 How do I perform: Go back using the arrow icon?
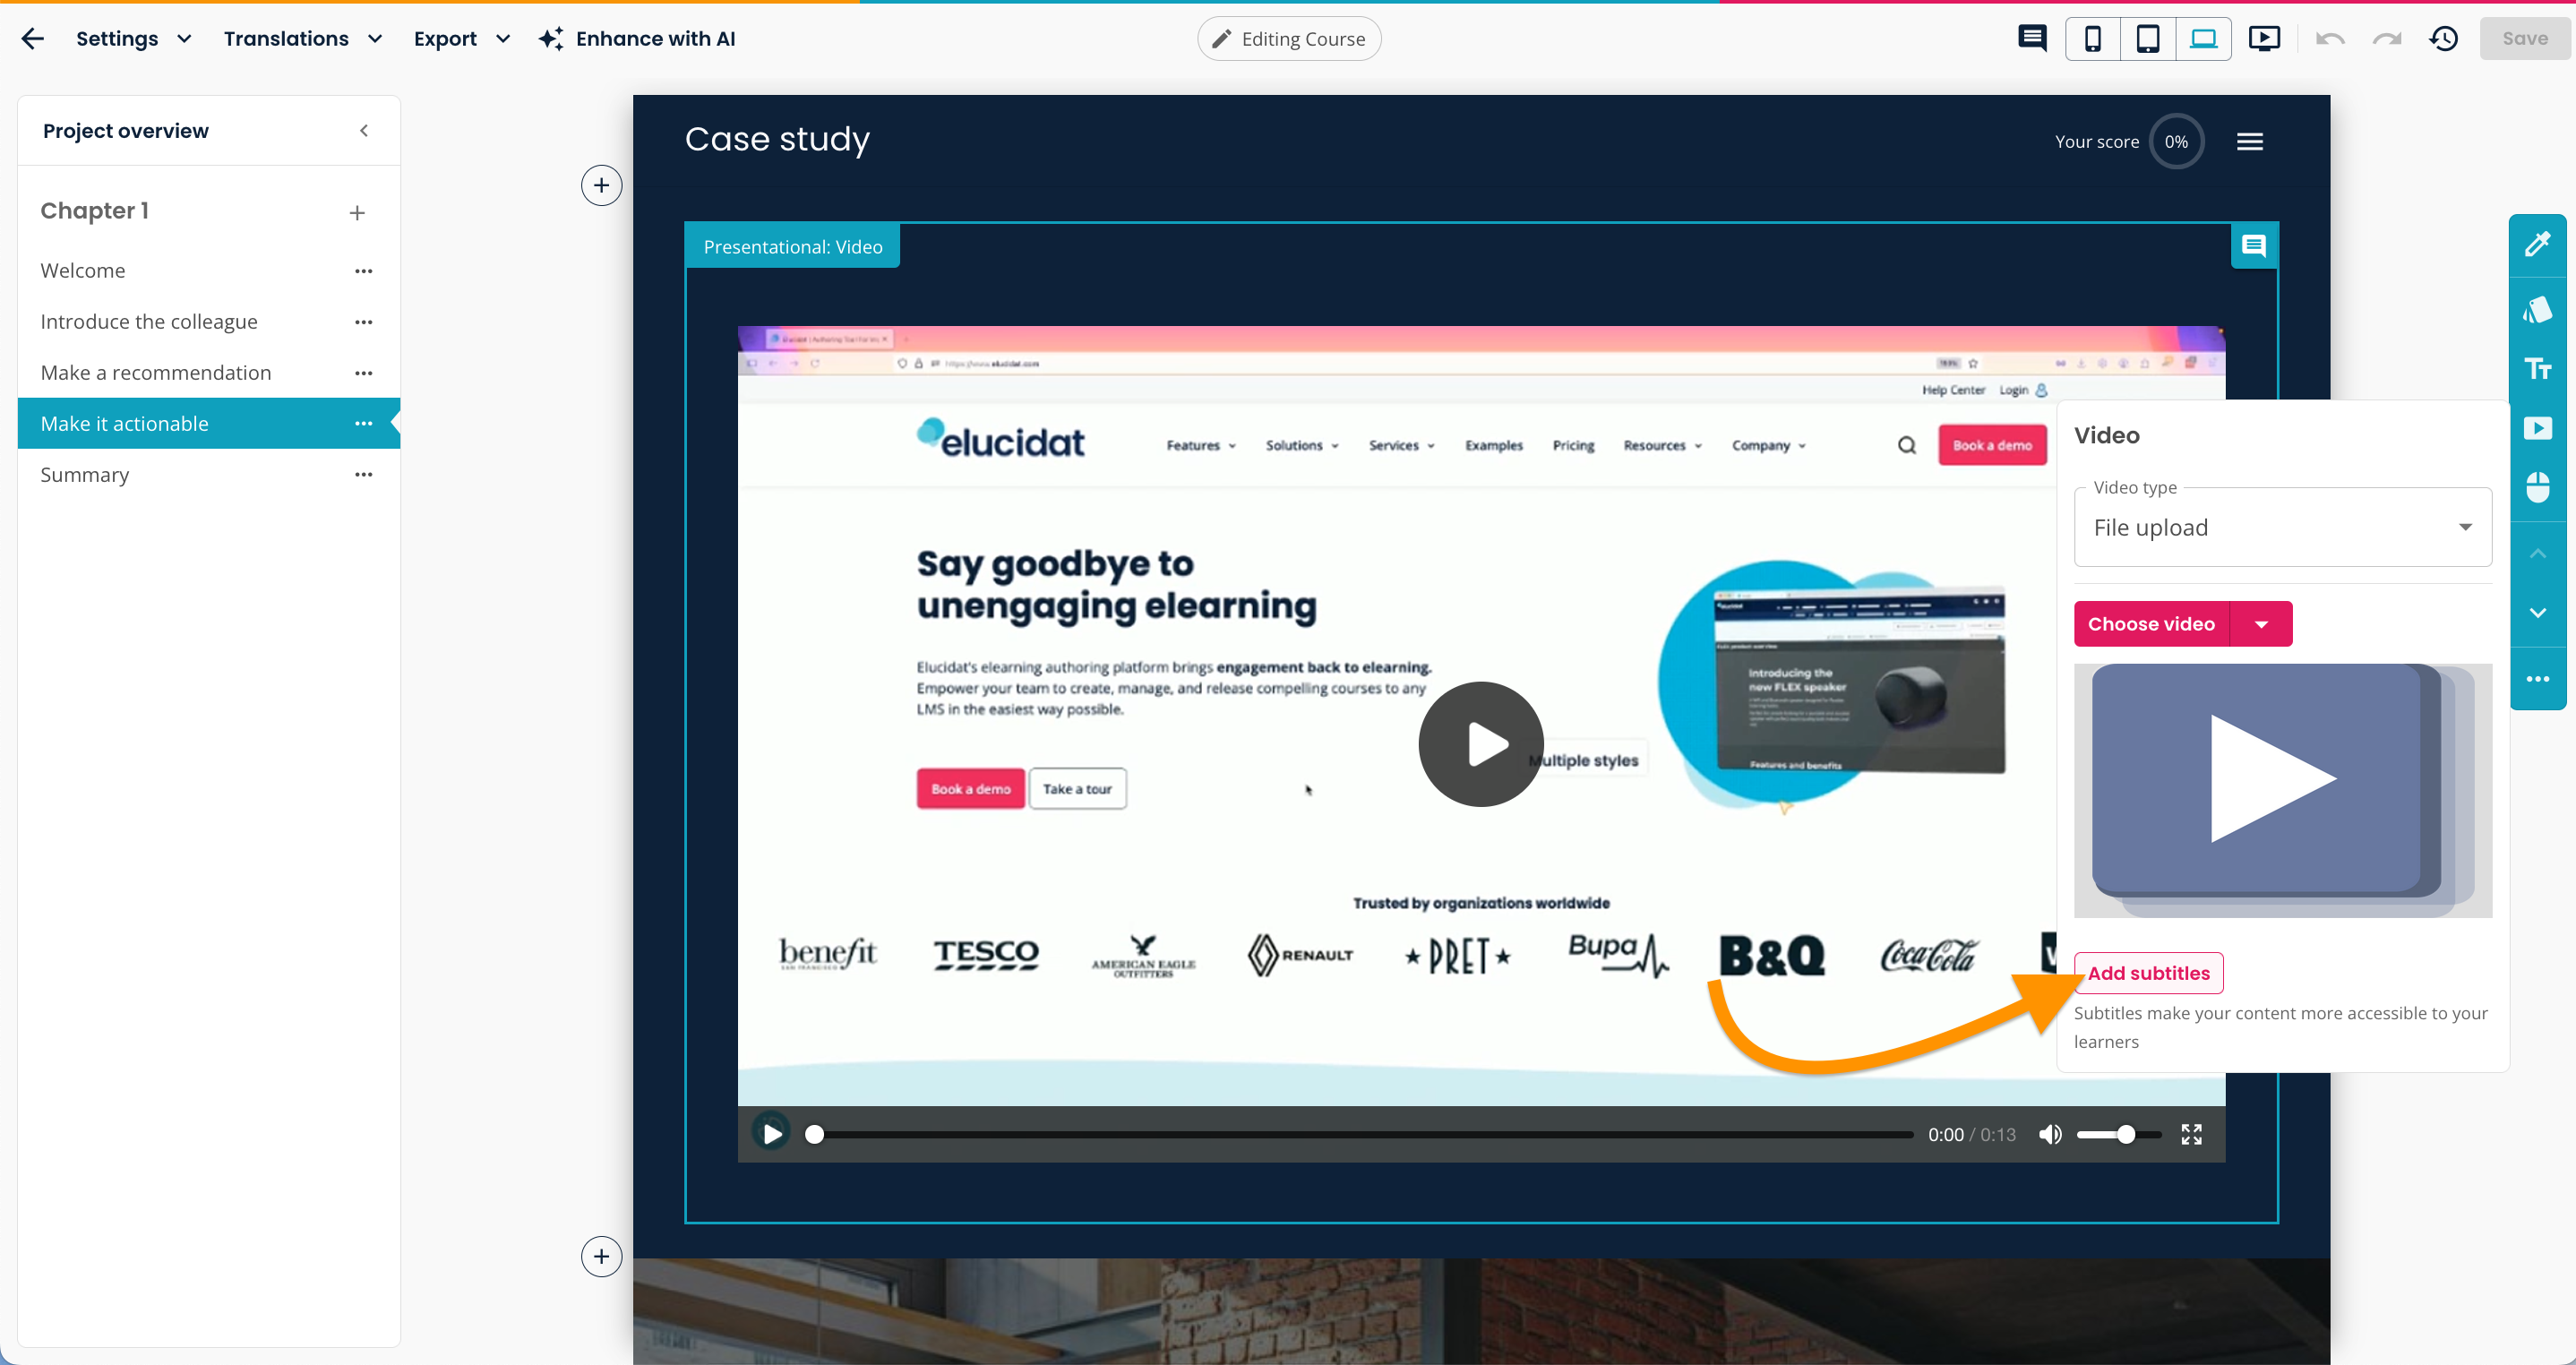tap(33, 39)
